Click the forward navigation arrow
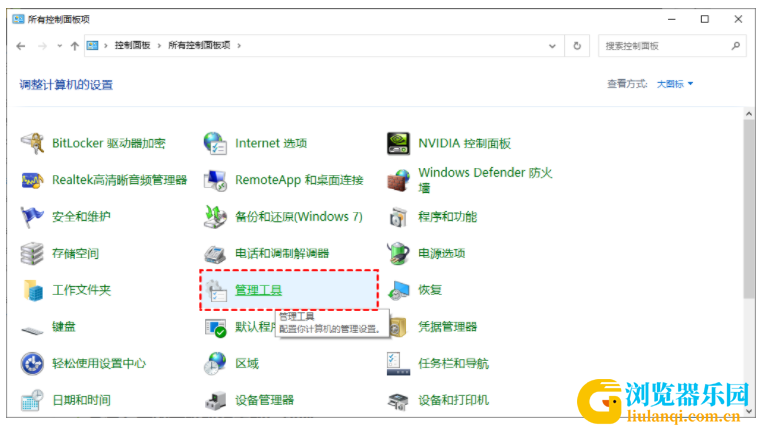This screenshot has width=763, height=426. (42, 46)
